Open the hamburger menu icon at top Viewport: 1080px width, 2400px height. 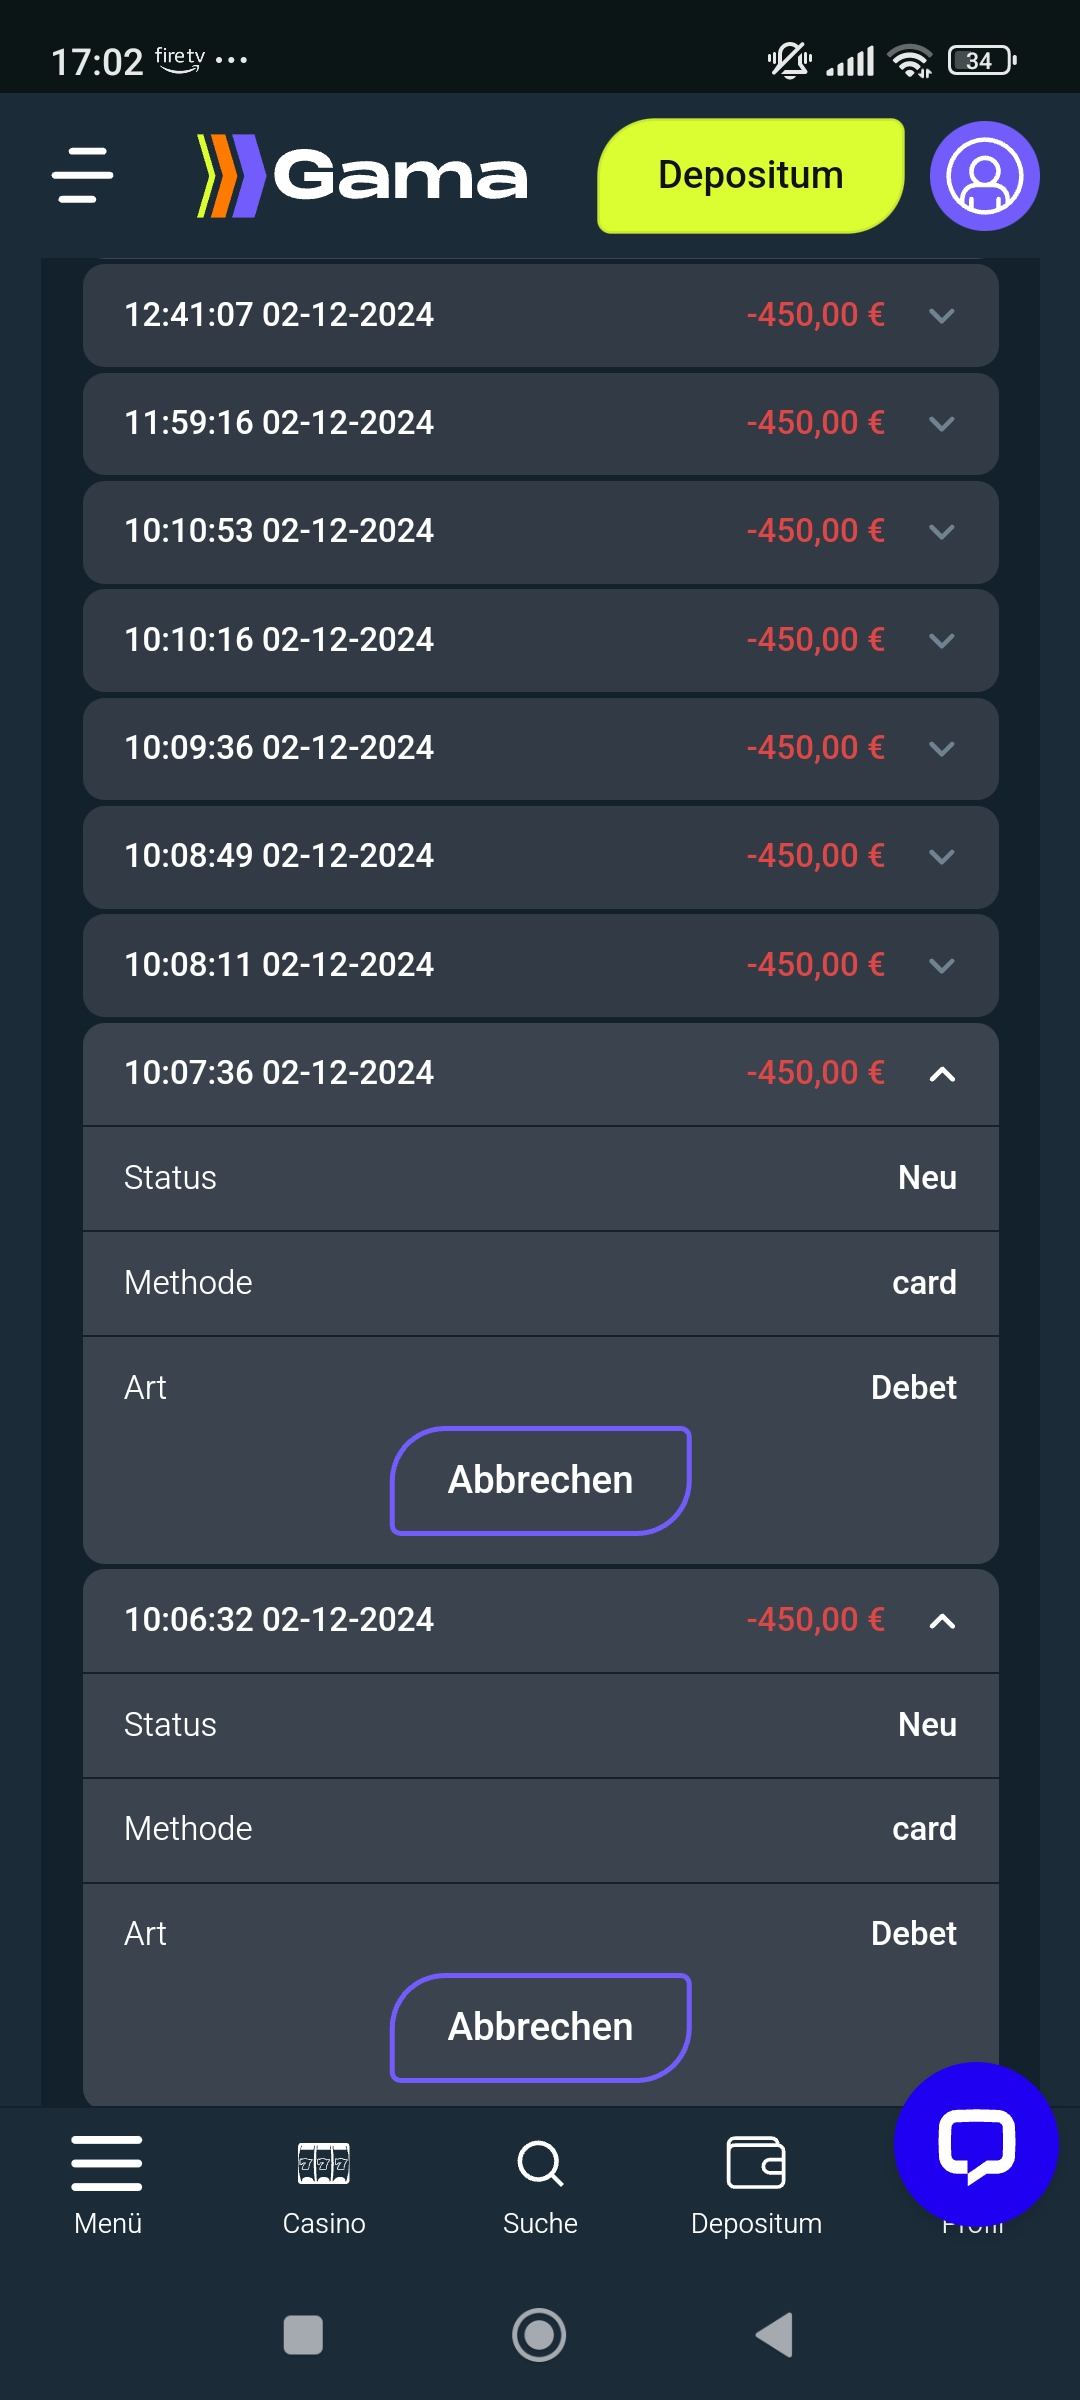pyautogui.click(x=83, y=176)
